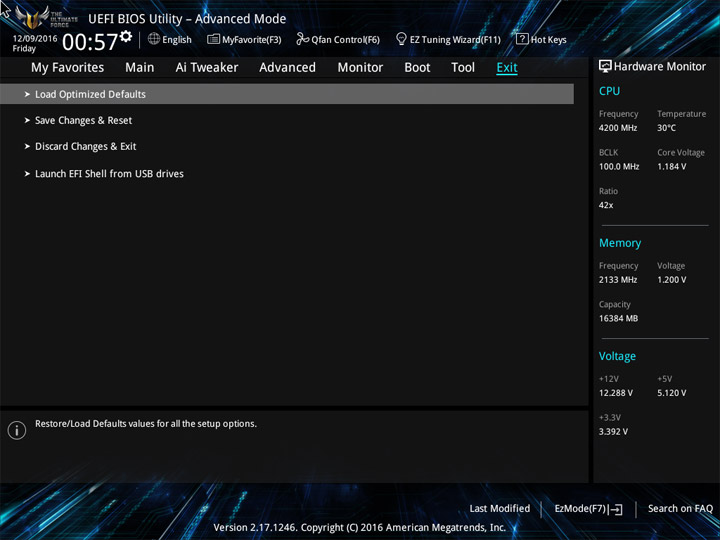Open MyFavorite(F3) list icon
Screen dimensions: 720x540
213,39
